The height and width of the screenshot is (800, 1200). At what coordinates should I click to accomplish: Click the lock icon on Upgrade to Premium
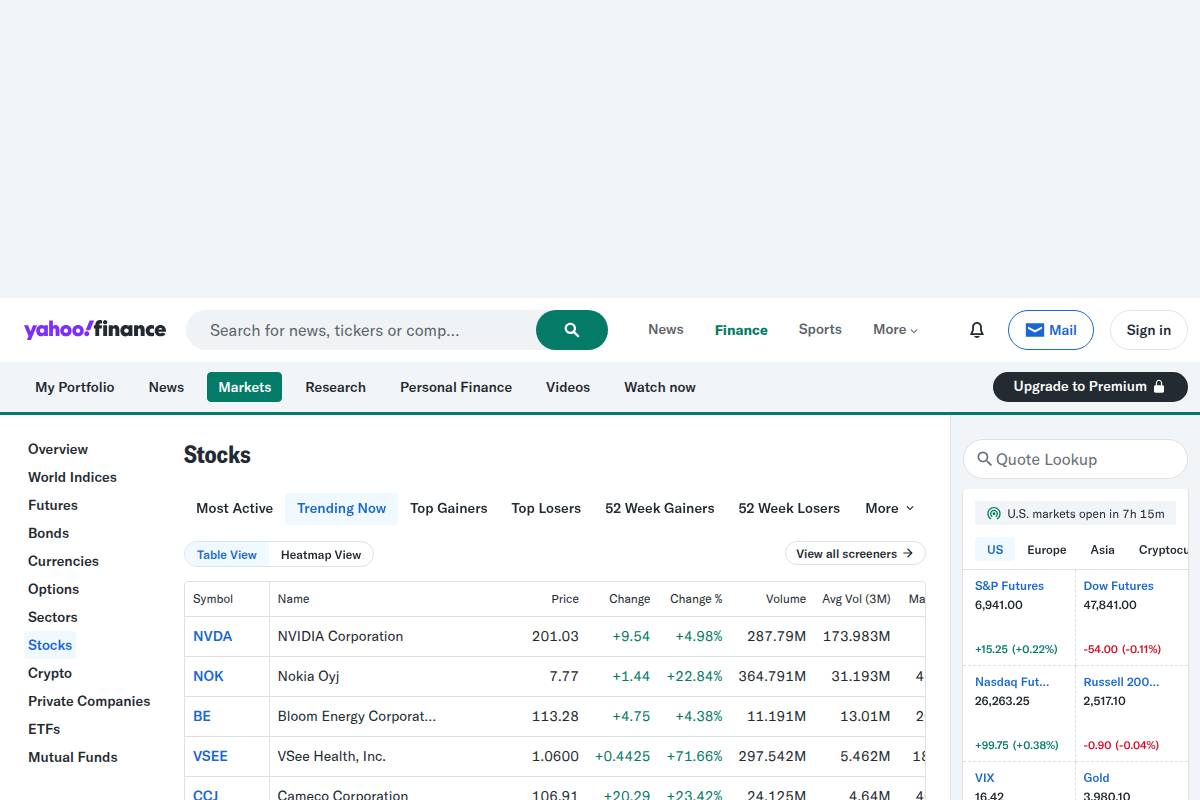[1160, 387]
